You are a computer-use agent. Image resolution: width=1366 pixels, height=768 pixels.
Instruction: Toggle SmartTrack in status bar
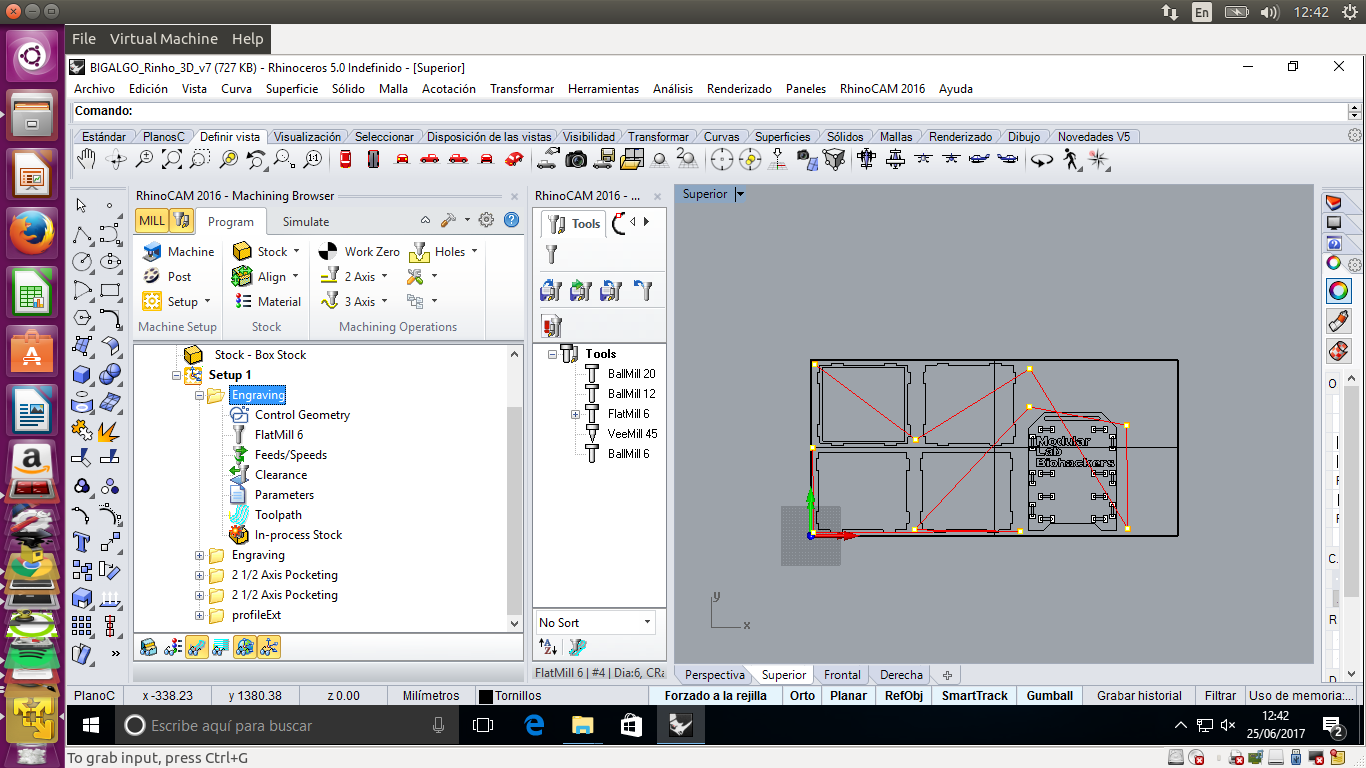(x=974, y=696)
